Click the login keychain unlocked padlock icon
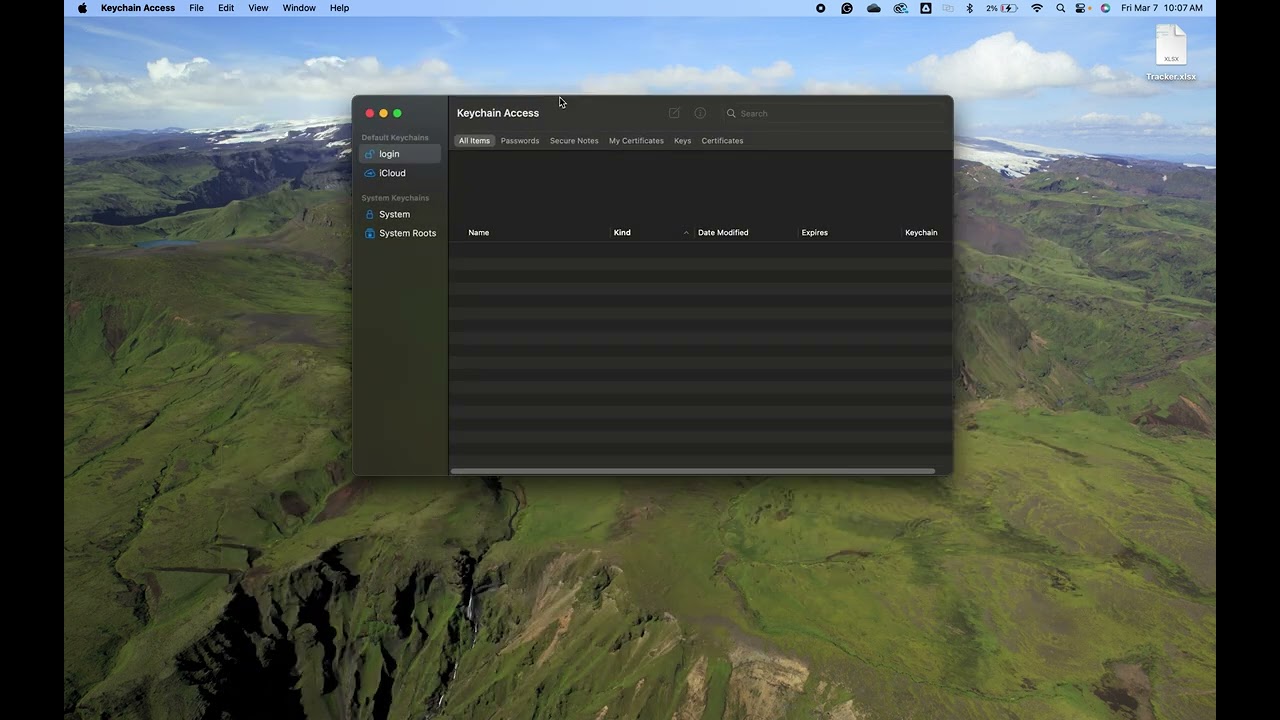Image resolution: width=1280 pixels, height=720 pixels. (x=370, y=154)
